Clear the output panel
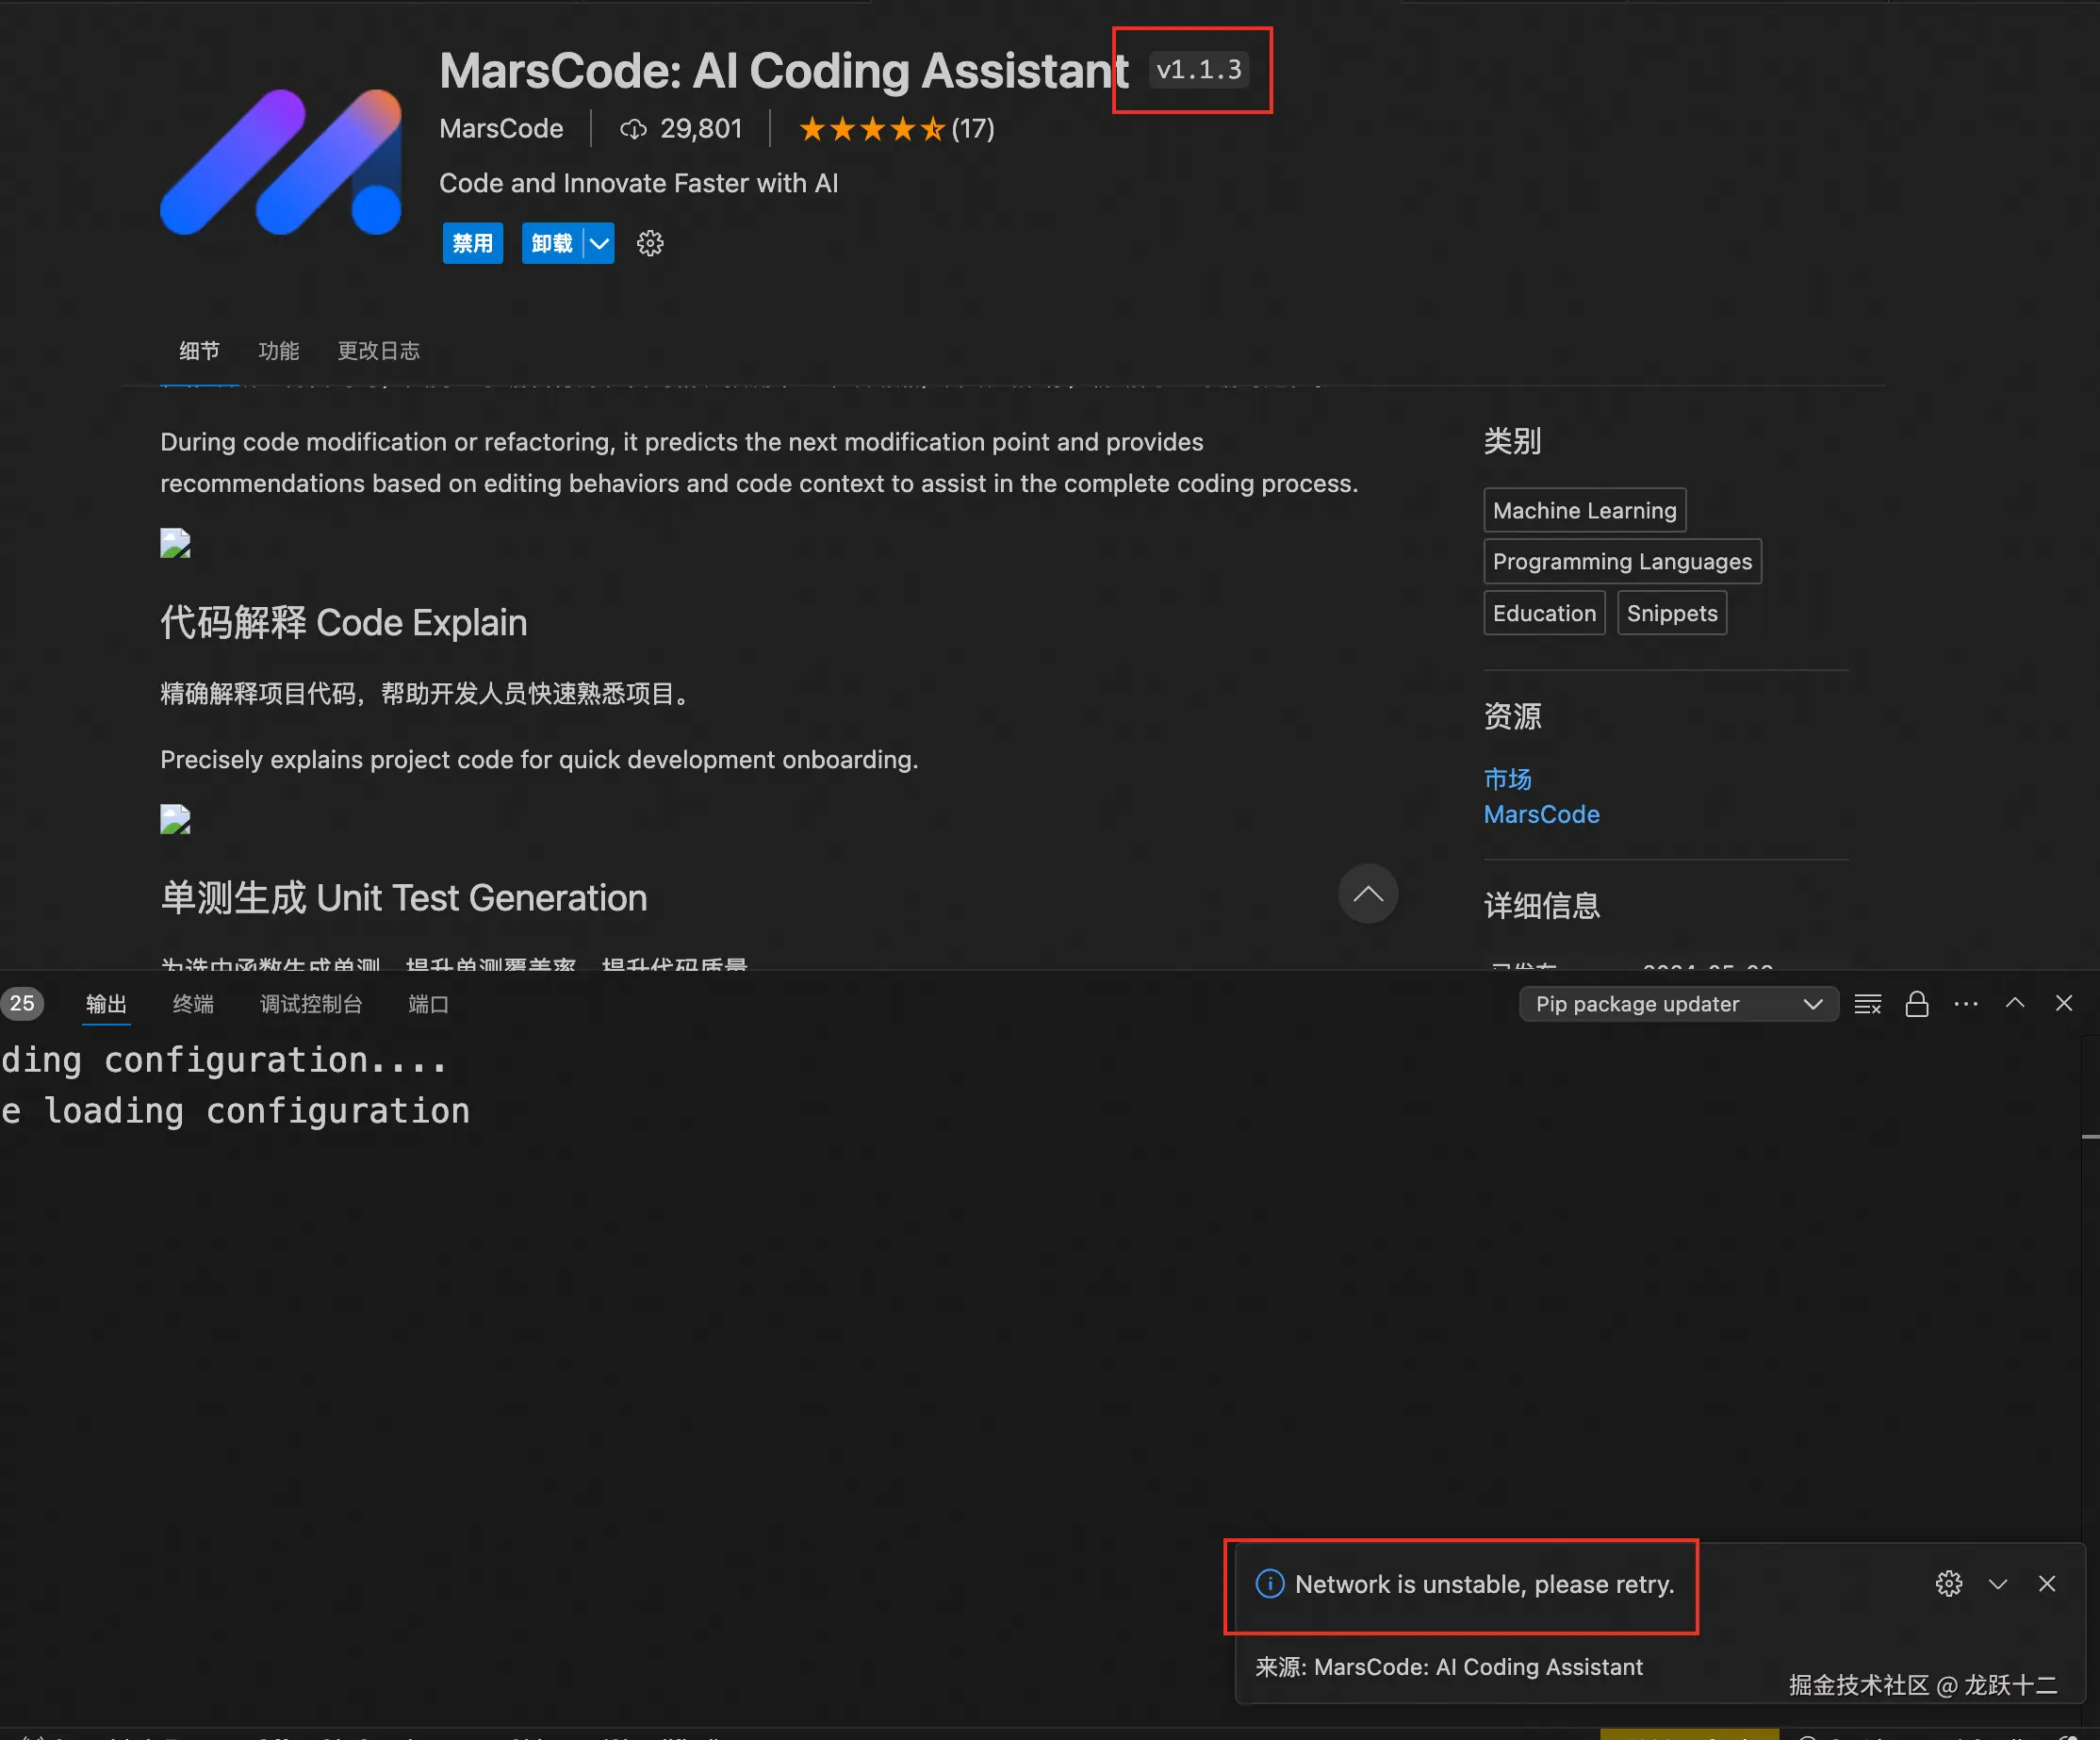2100x1740 pixels. click(1867, 1004)
